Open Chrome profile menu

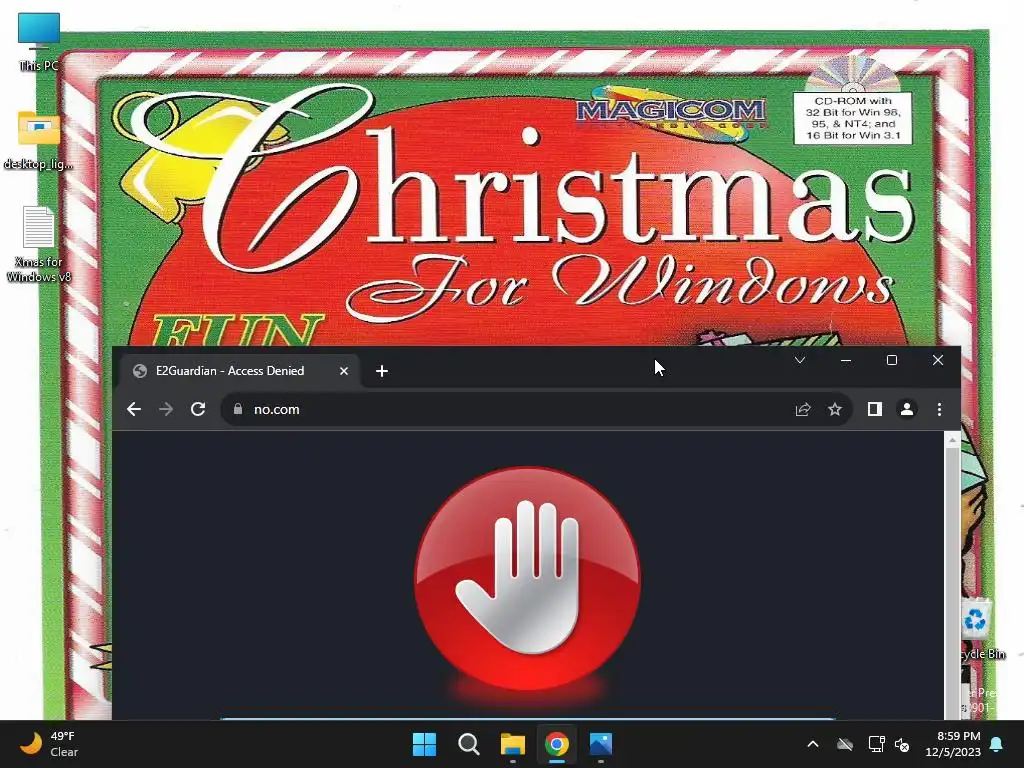(x=907, y=409)
